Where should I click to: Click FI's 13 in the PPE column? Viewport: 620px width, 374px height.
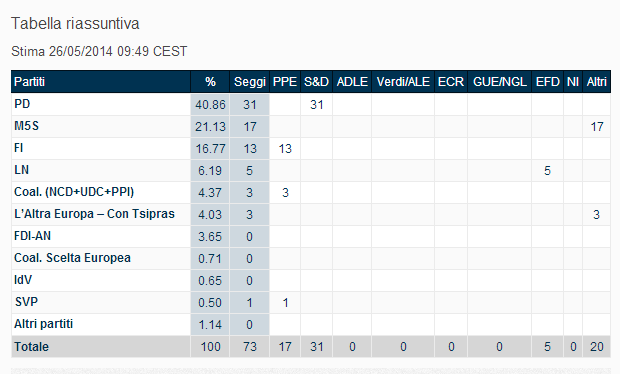[x=285, y=149]
